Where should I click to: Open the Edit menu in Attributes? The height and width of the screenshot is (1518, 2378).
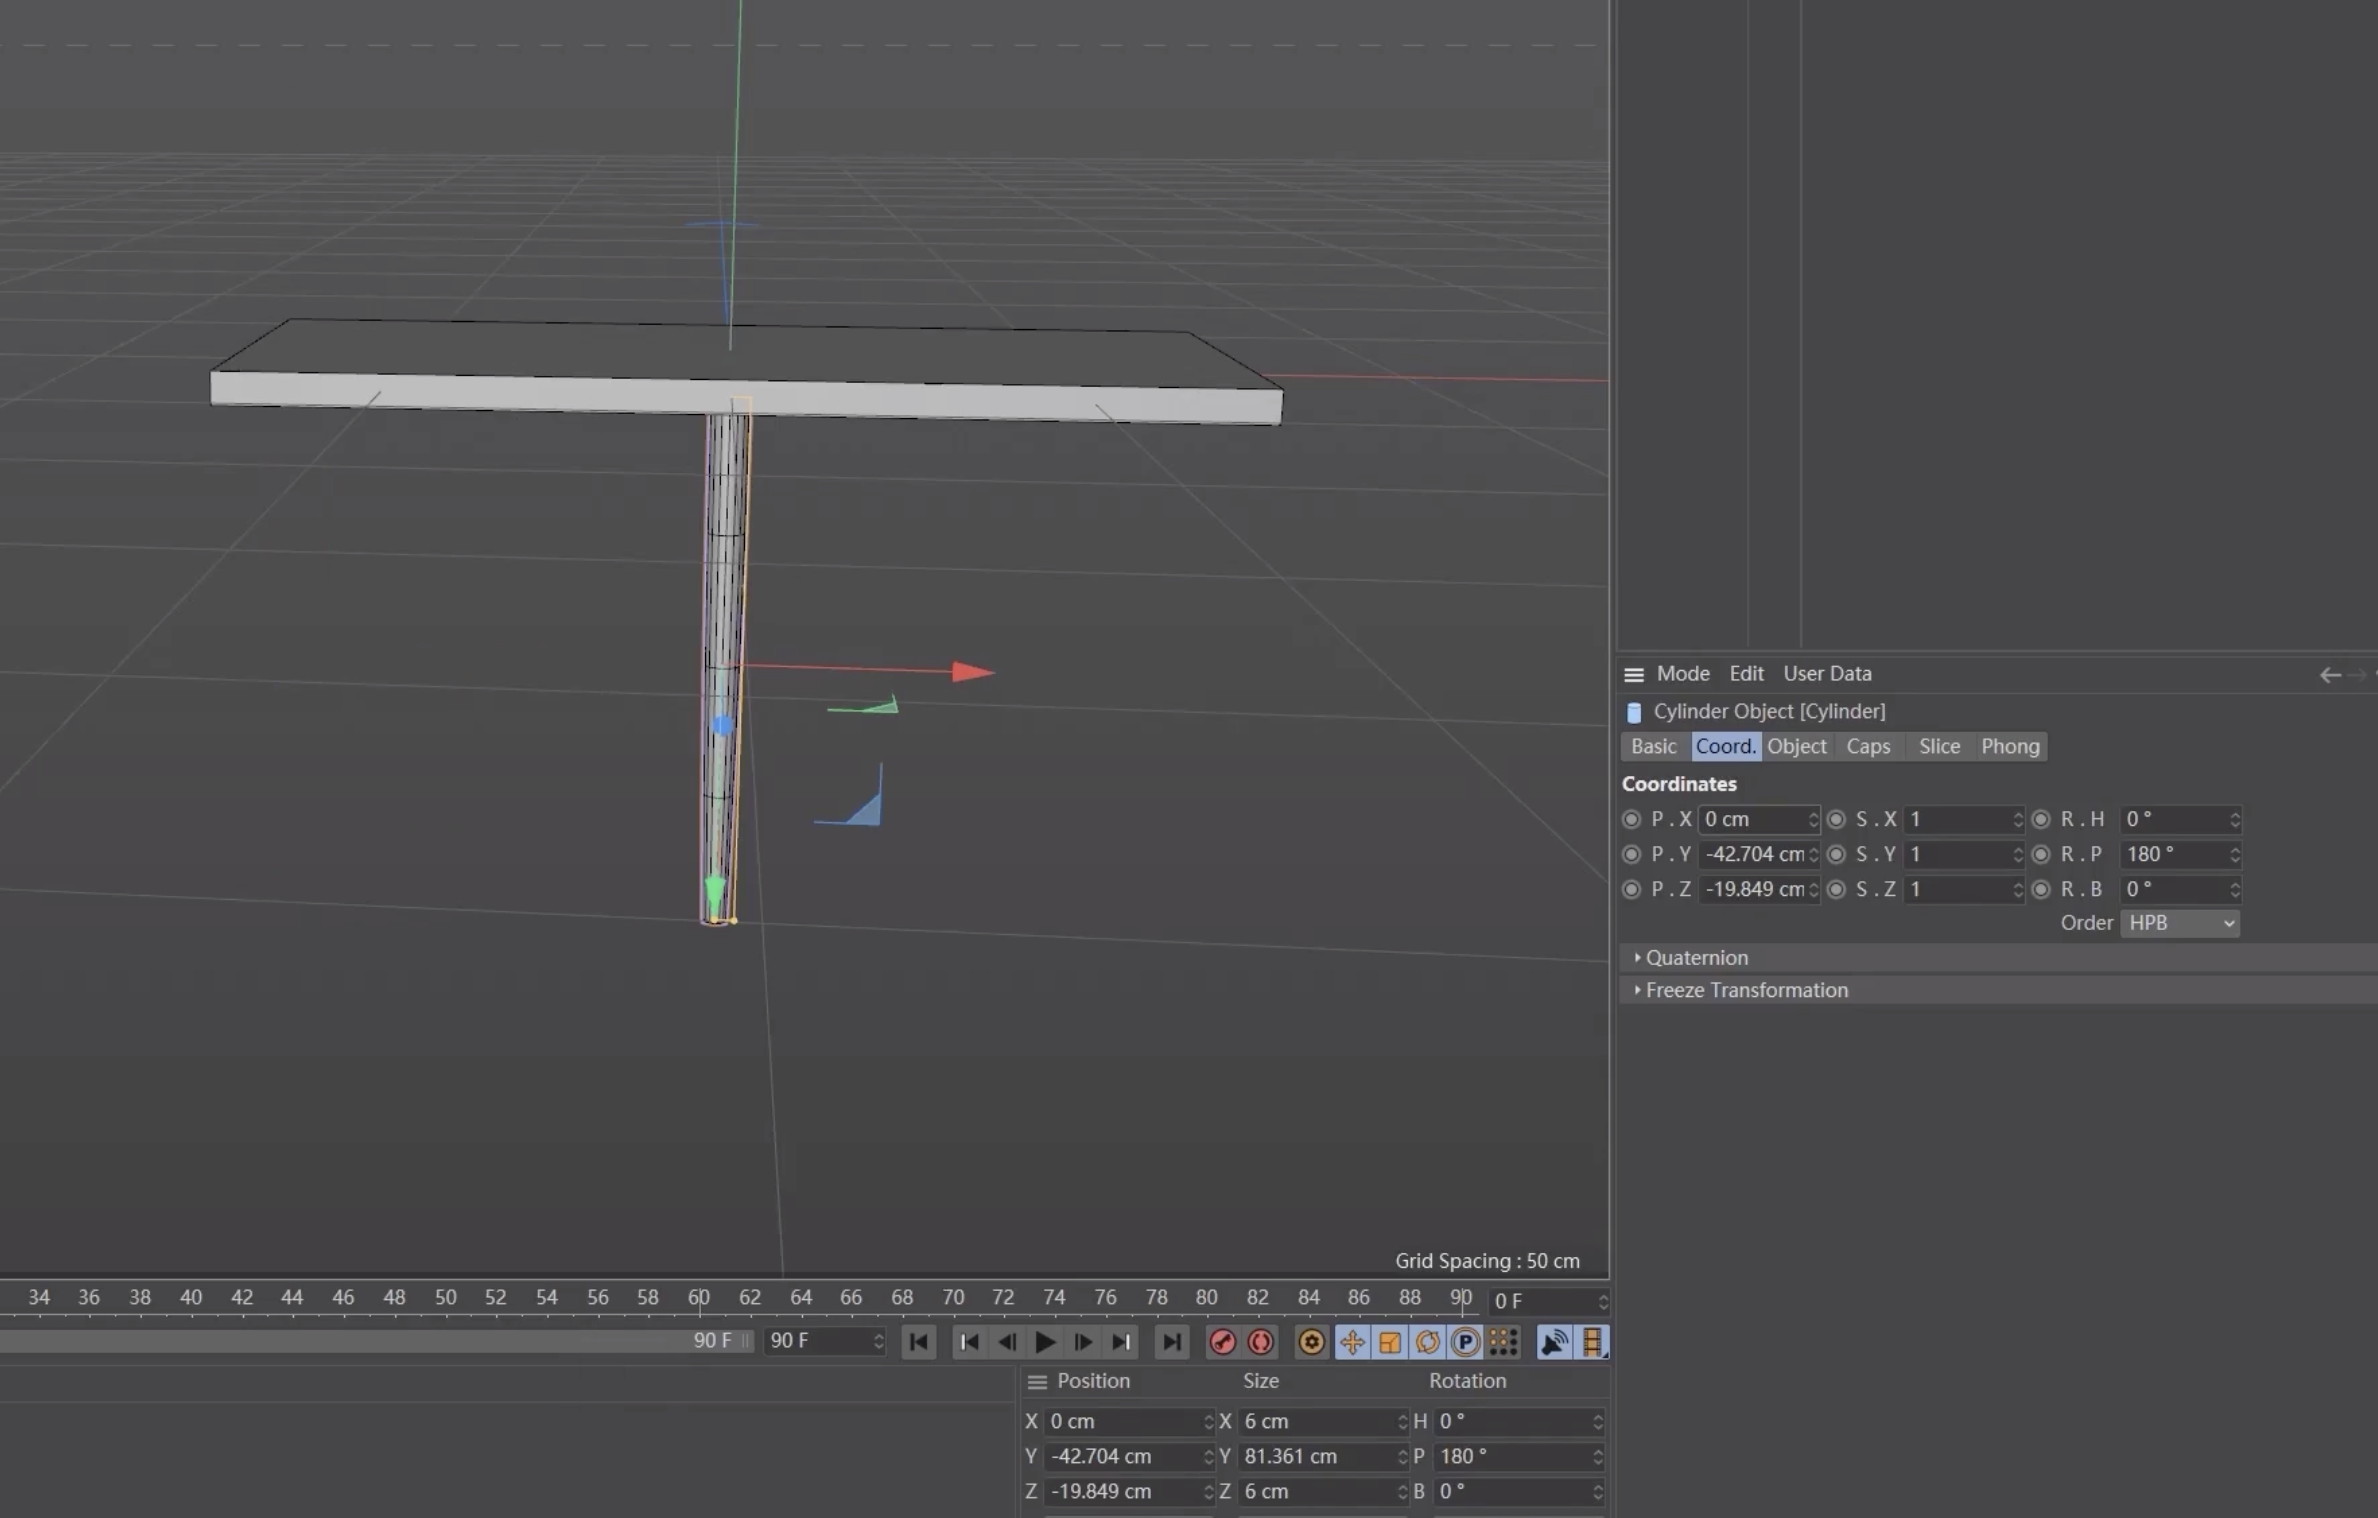pos(1746,674)
